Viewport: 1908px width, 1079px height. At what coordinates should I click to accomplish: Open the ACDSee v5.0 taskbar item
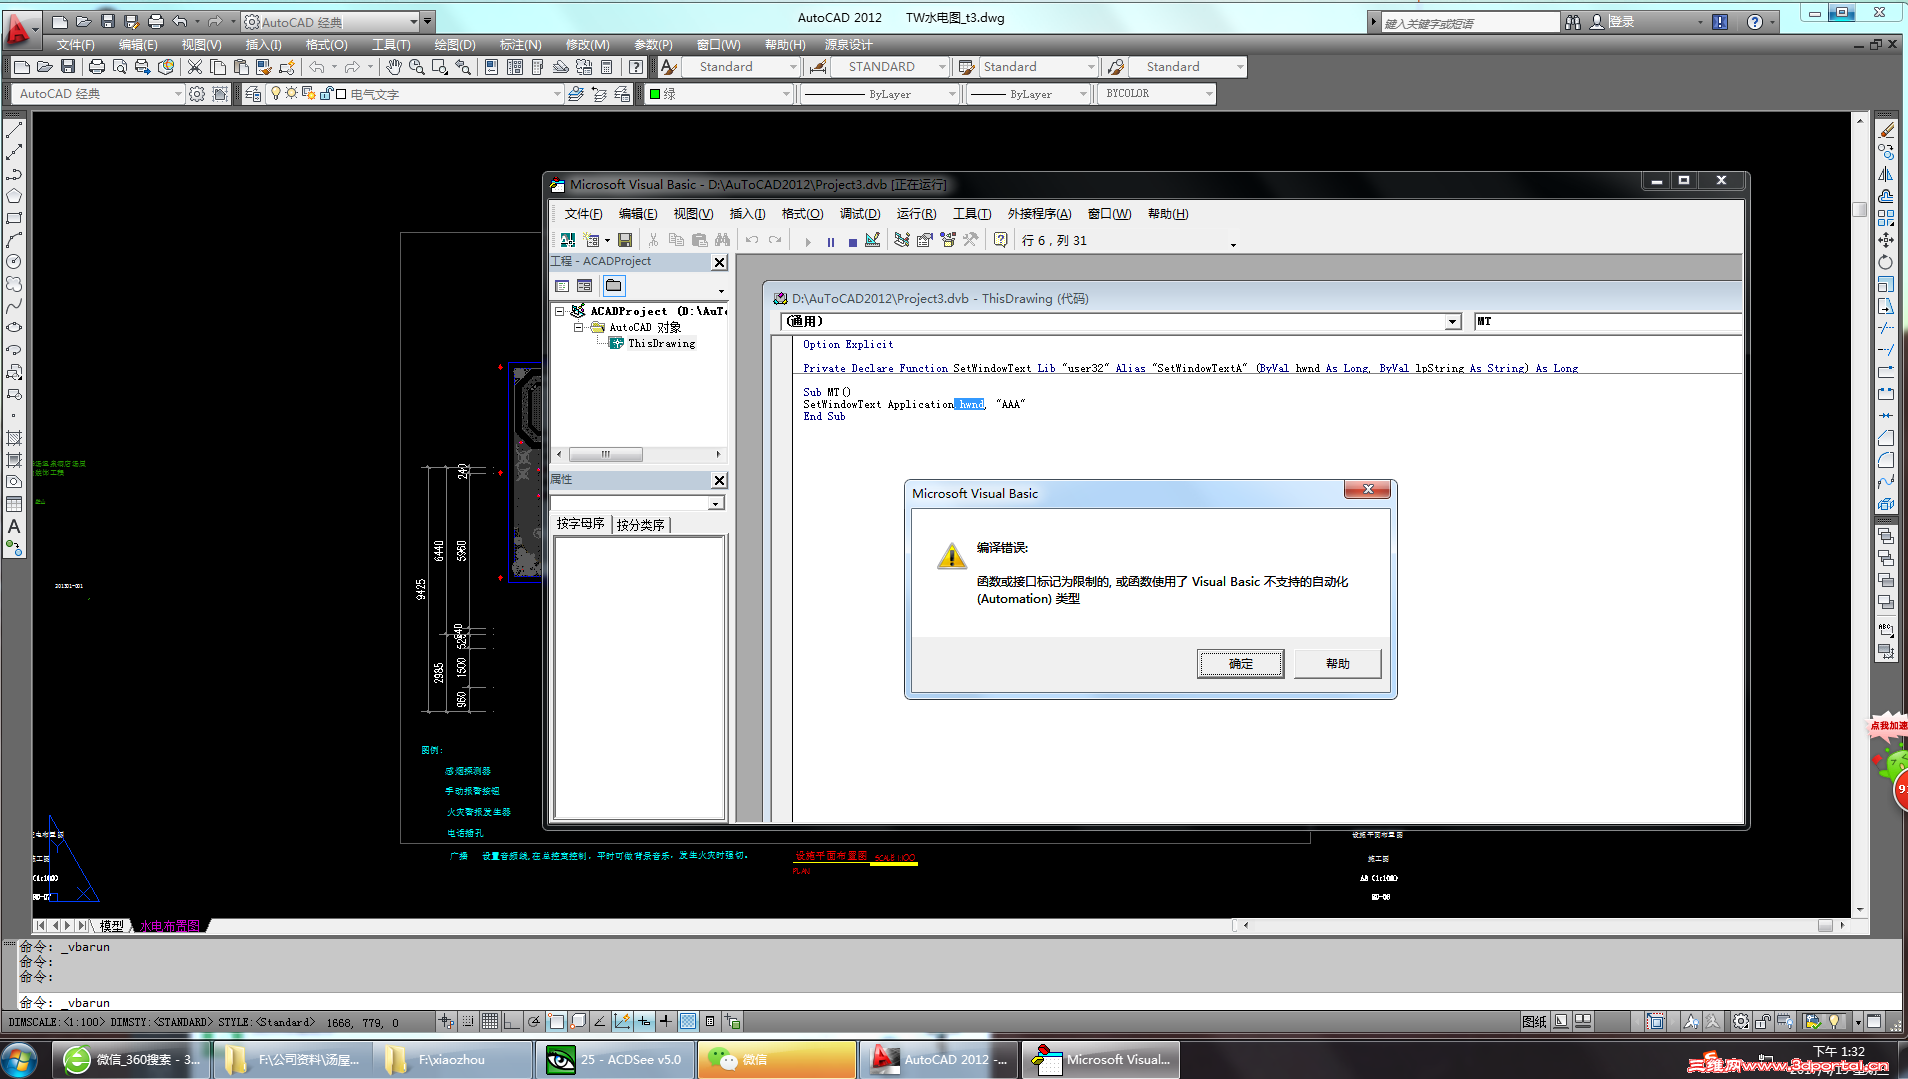point(616,1060)
